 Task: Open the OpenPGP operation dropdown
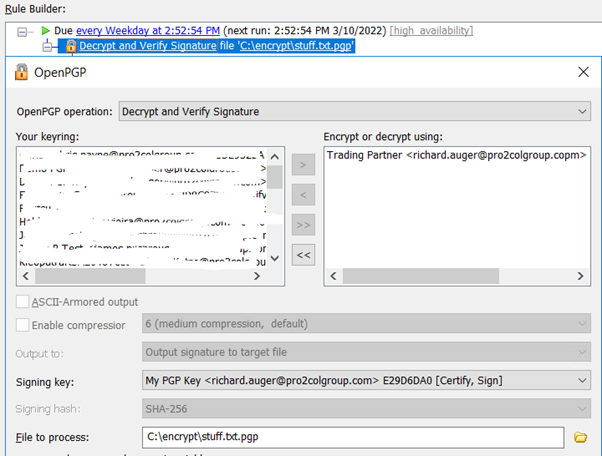coord(355,111)
